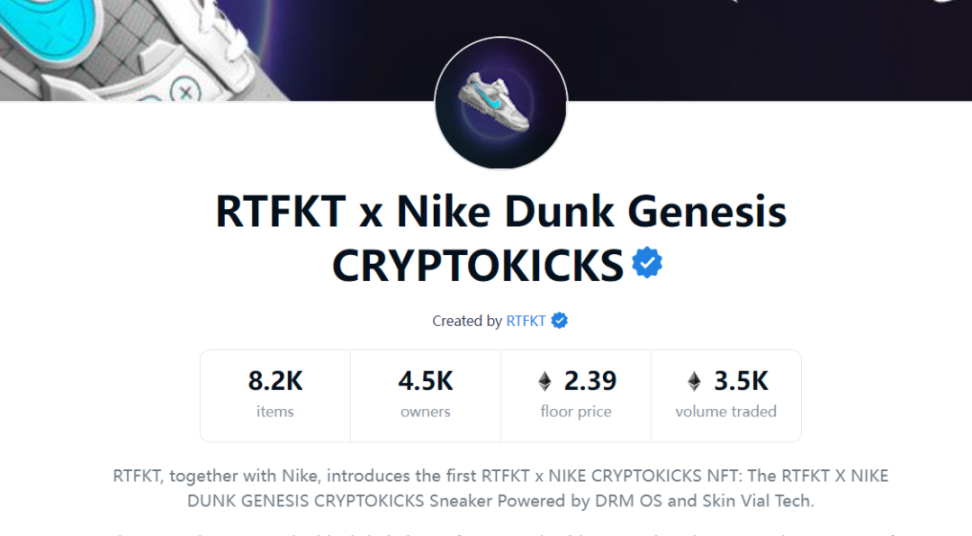Click the circled X on the banner sneaker

tap(185, 91)
